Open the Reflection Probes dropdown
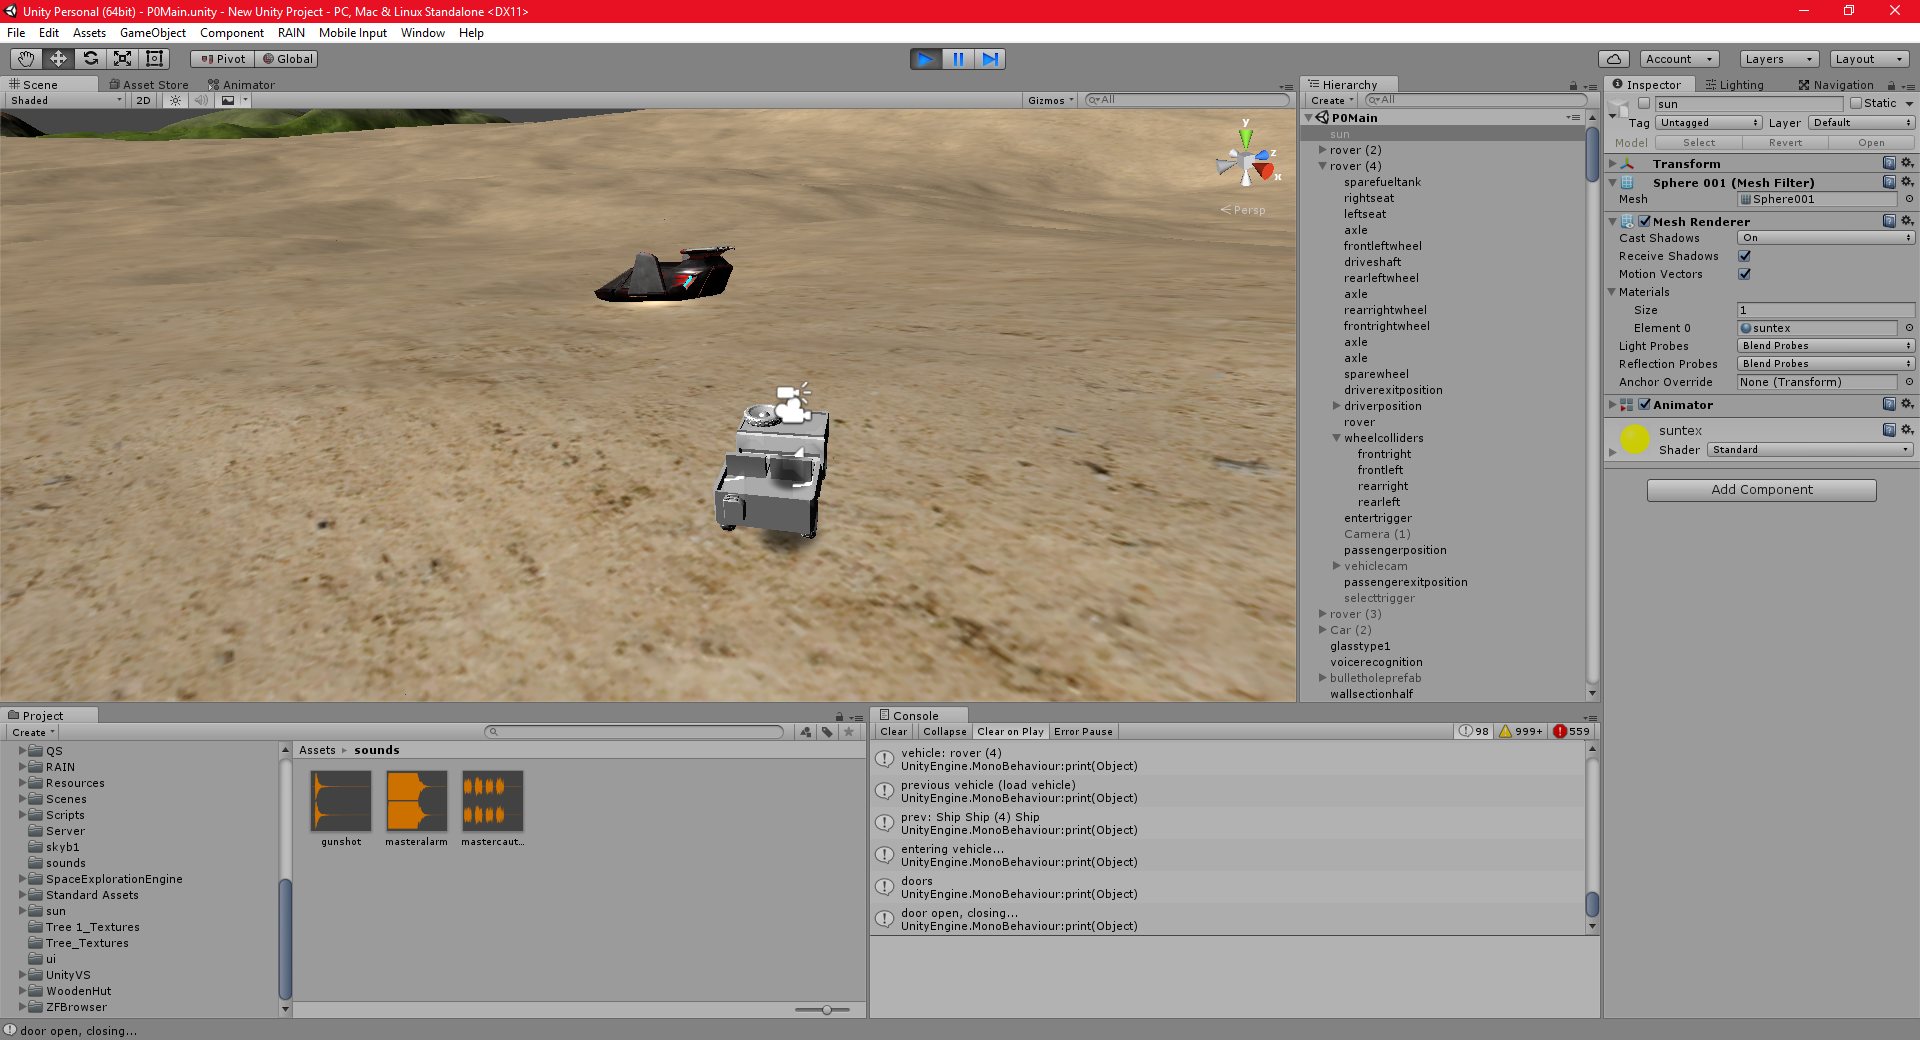1920x1040 pixels. tap(1826, 364)
